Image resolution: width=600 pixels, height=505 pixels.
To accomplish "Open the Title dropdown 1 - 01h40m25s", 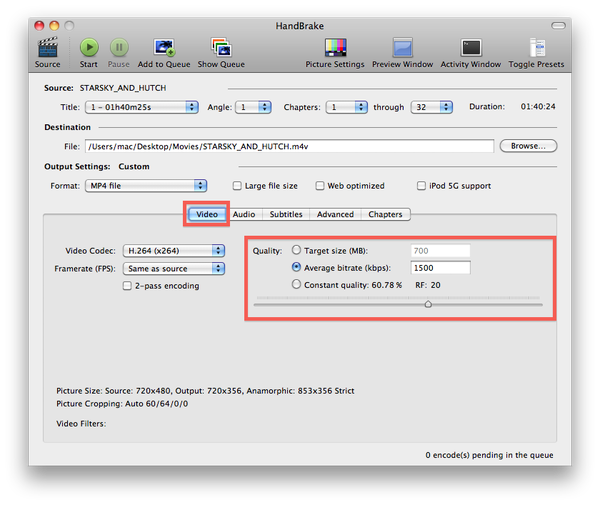I will click(x=142, y=107).
